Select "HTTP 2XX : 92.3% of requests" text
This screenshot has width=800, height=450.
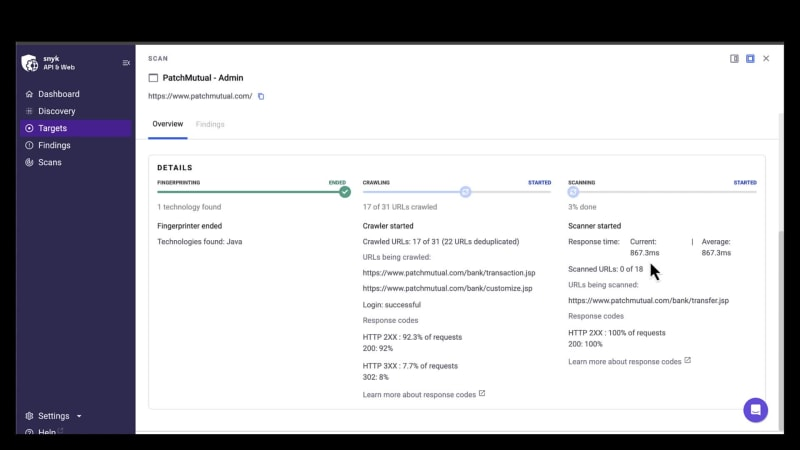click(412, 337)
